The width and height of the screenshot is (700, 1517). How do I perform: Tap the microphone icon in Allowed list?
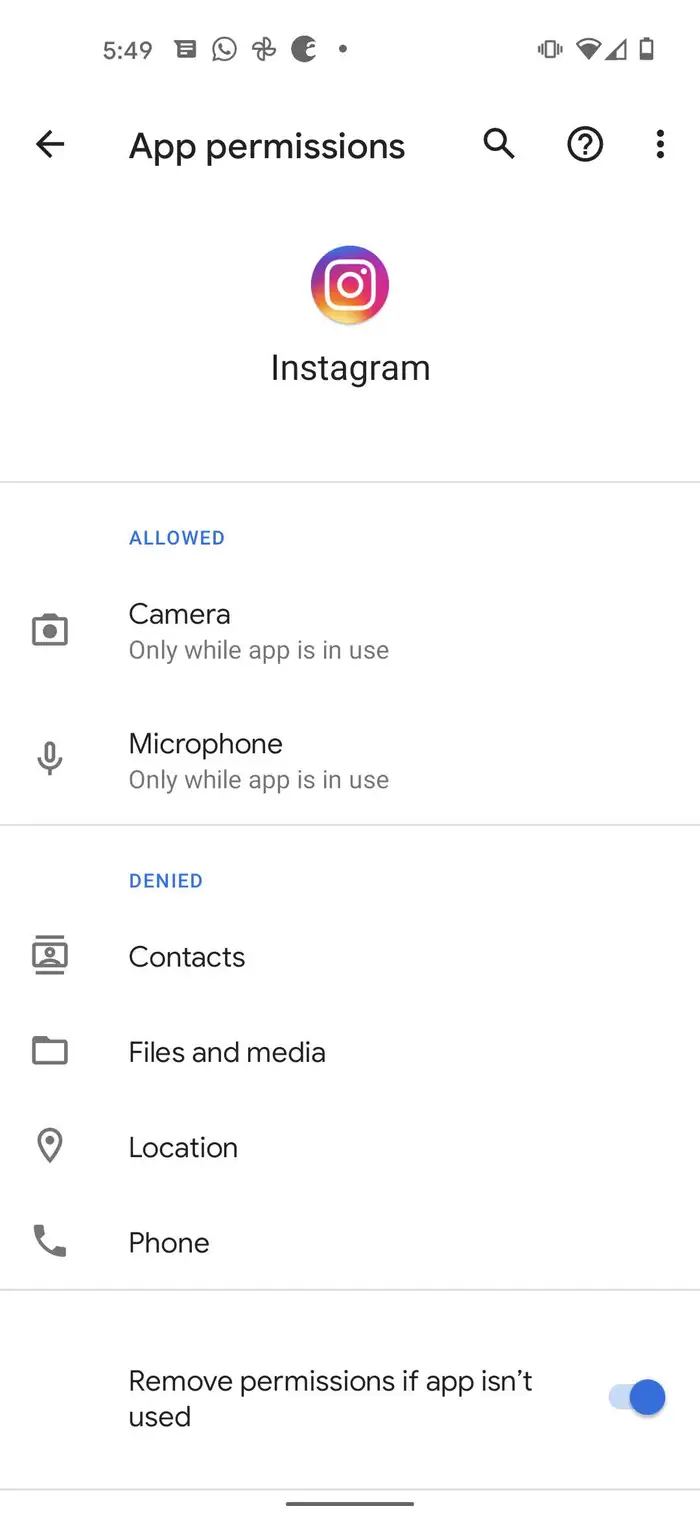point(50,760)
